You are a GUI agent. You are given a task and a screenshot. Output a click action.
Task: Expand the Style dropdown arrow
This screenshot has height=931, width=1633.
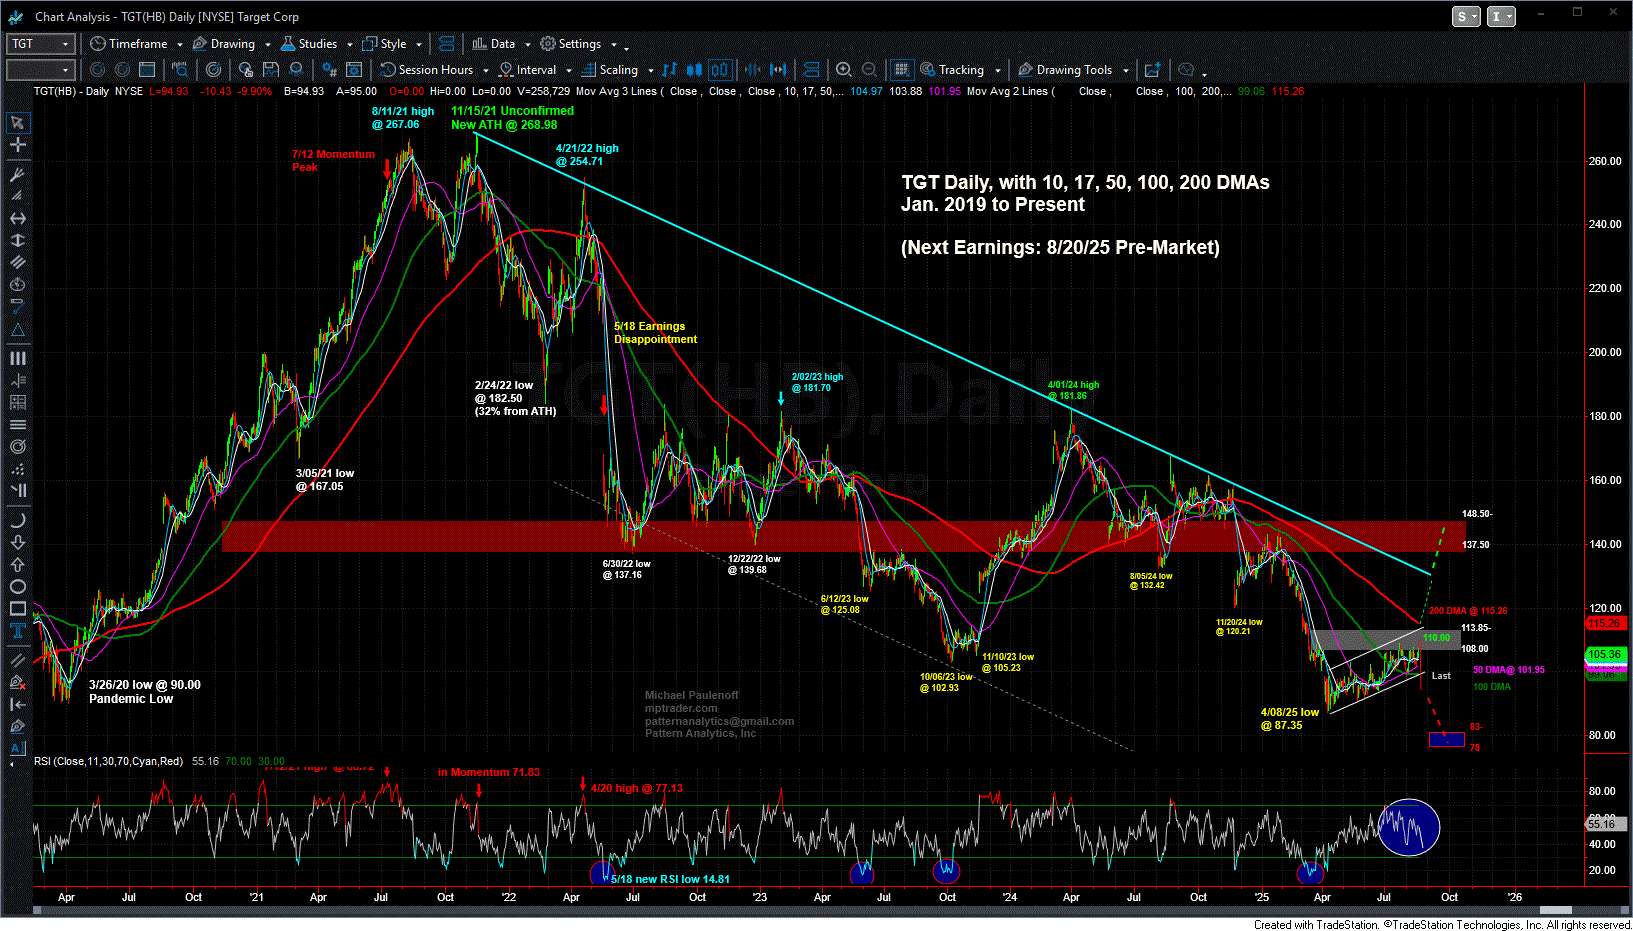[419, 45]
